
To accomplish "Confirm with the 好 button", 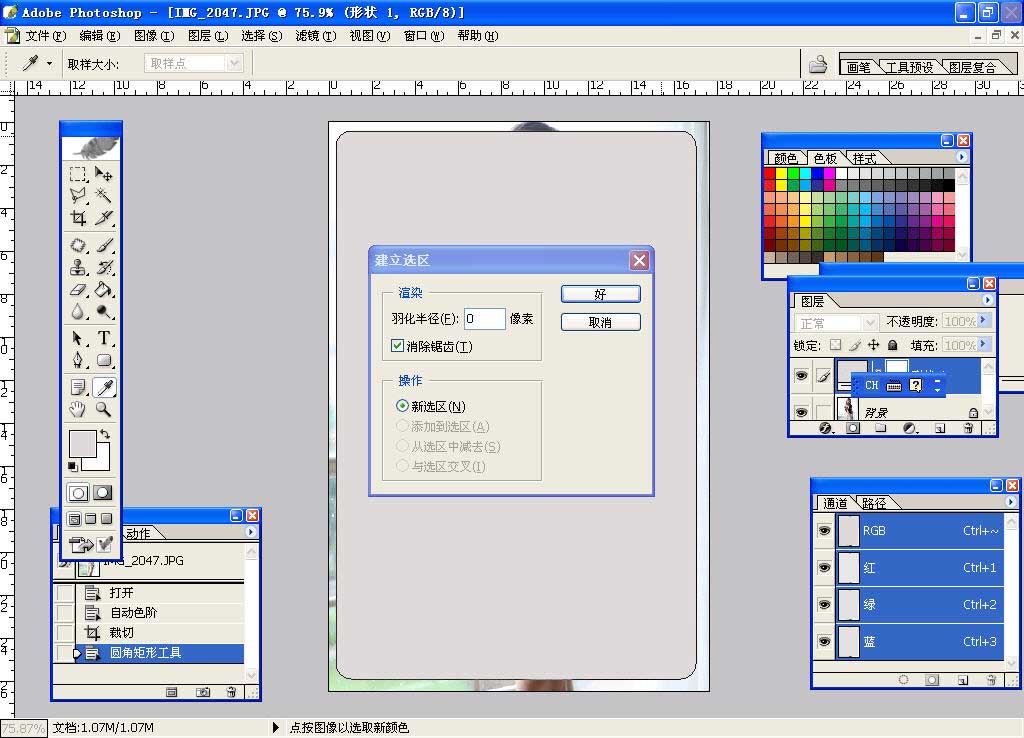I will (601, 294).
